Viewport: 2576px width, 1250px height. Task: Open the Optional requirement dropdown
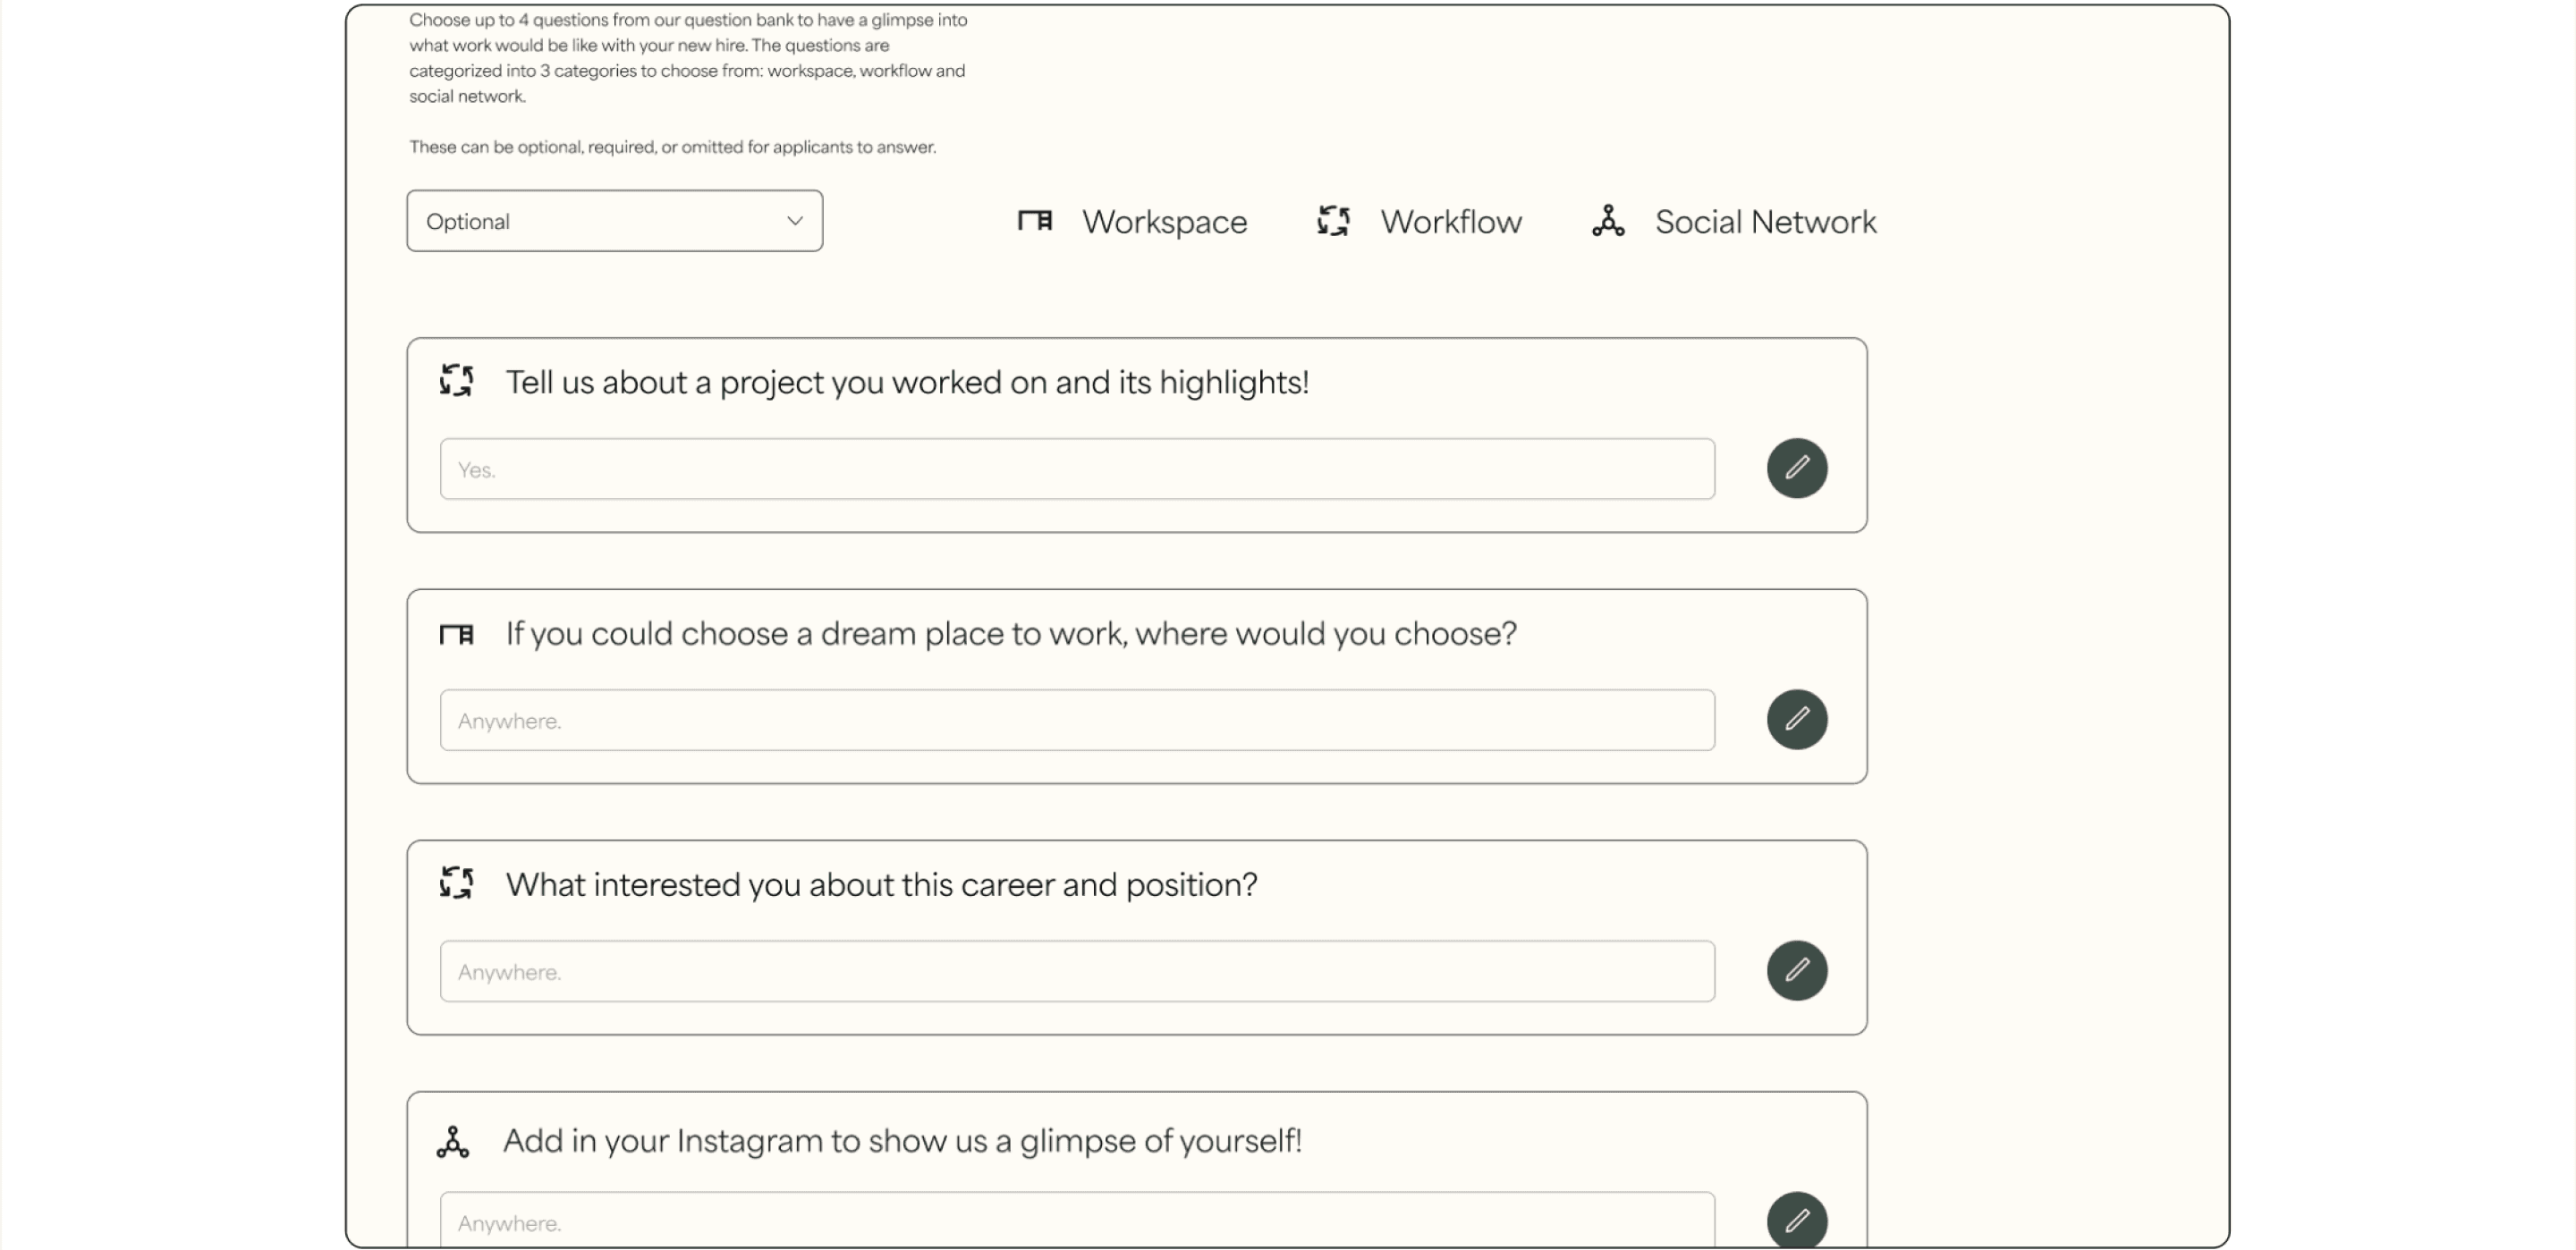[x=614, y=221]
